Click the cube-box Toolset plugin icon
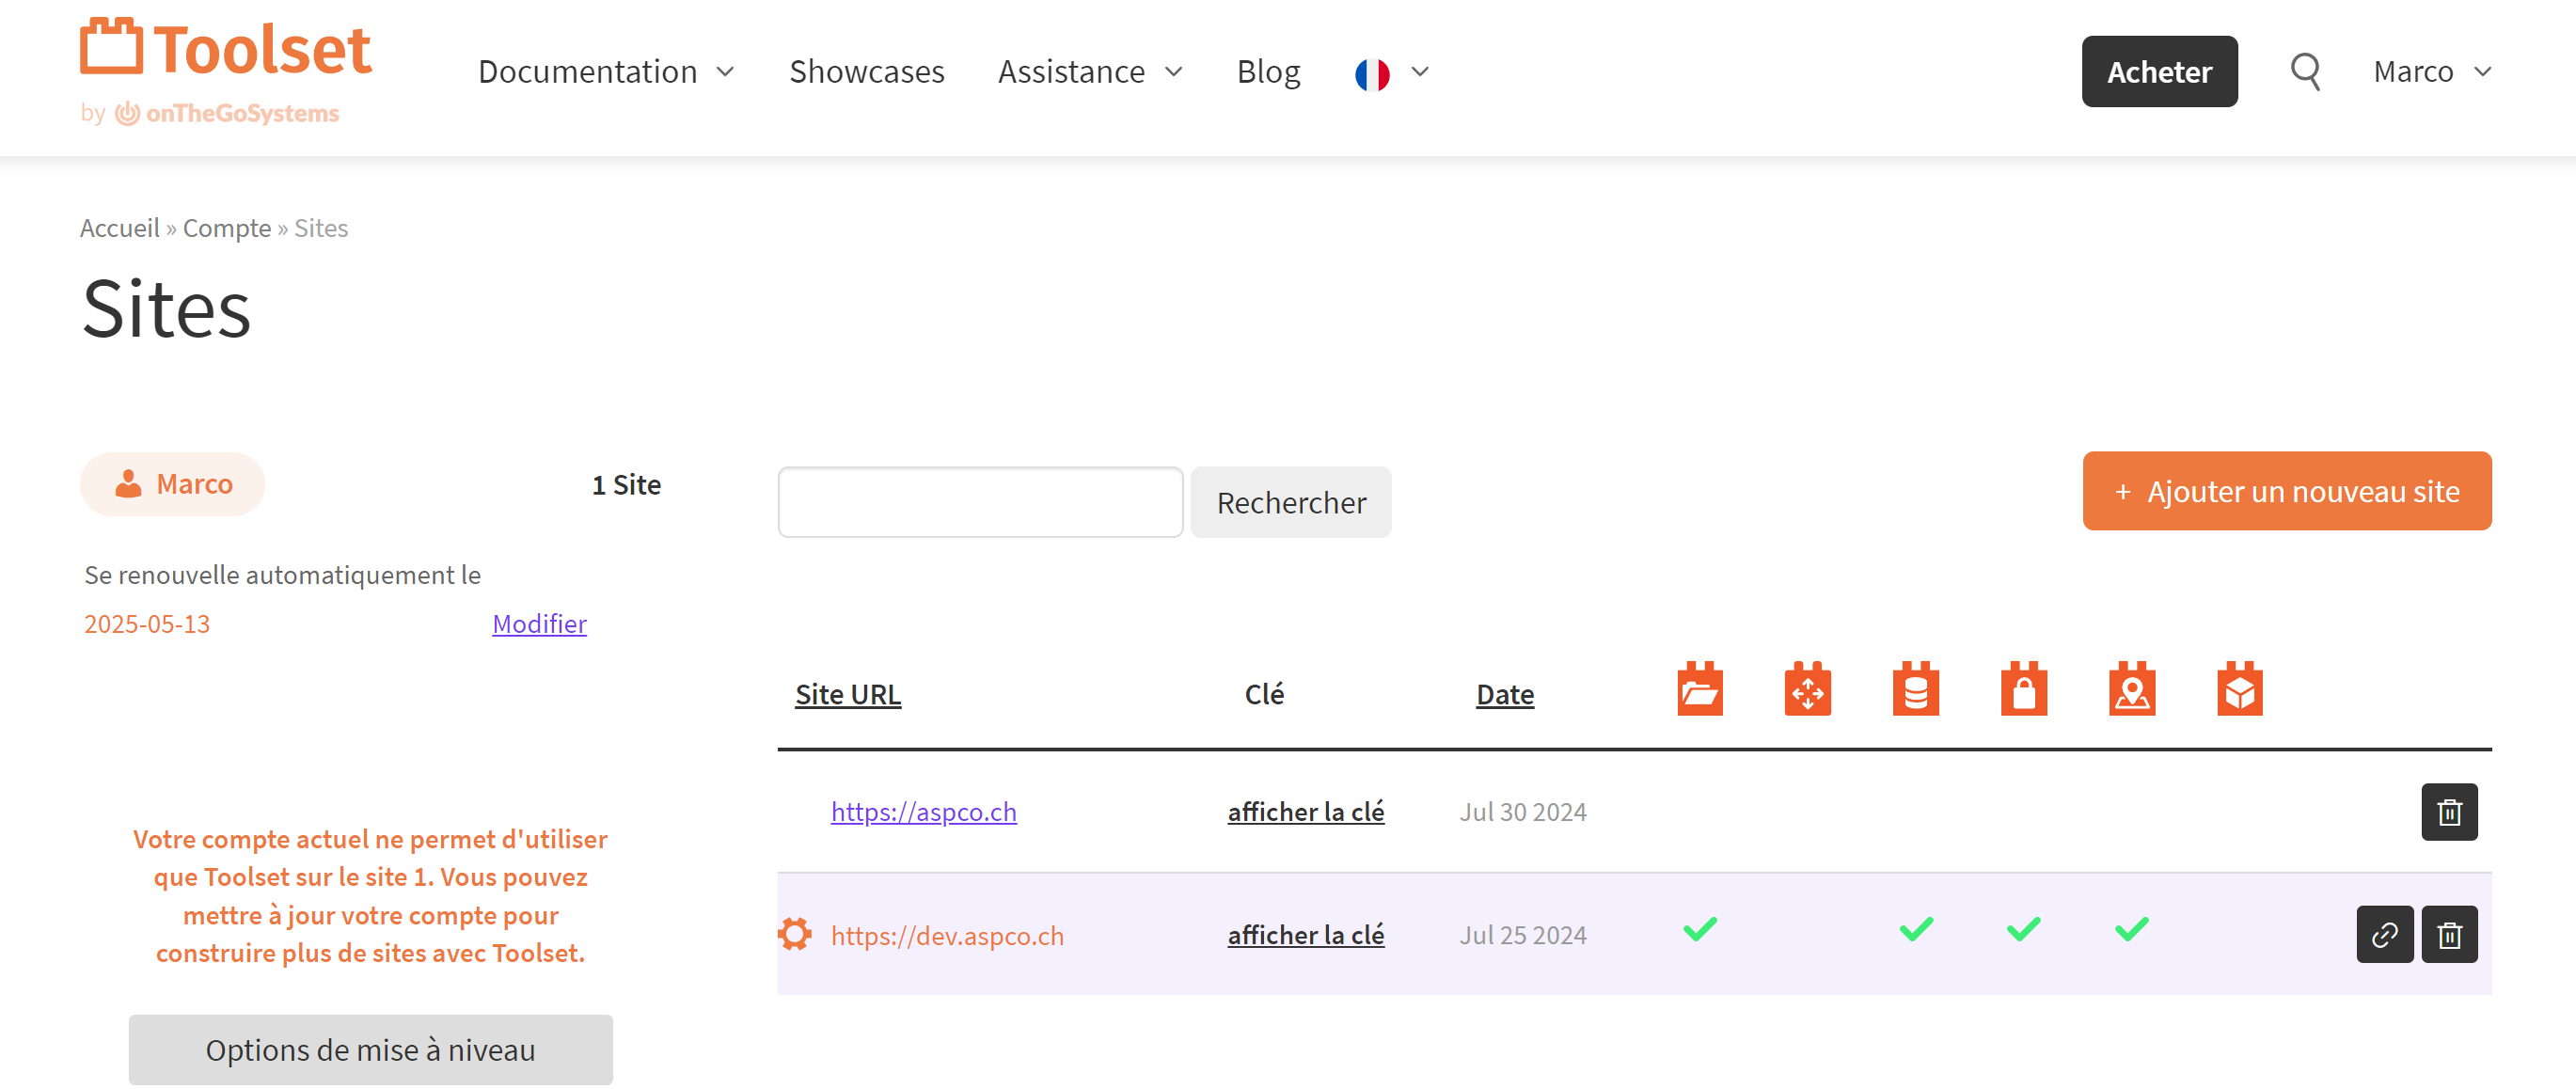This screenshot has width=2576, height=1089. [x=2239, y=690]
